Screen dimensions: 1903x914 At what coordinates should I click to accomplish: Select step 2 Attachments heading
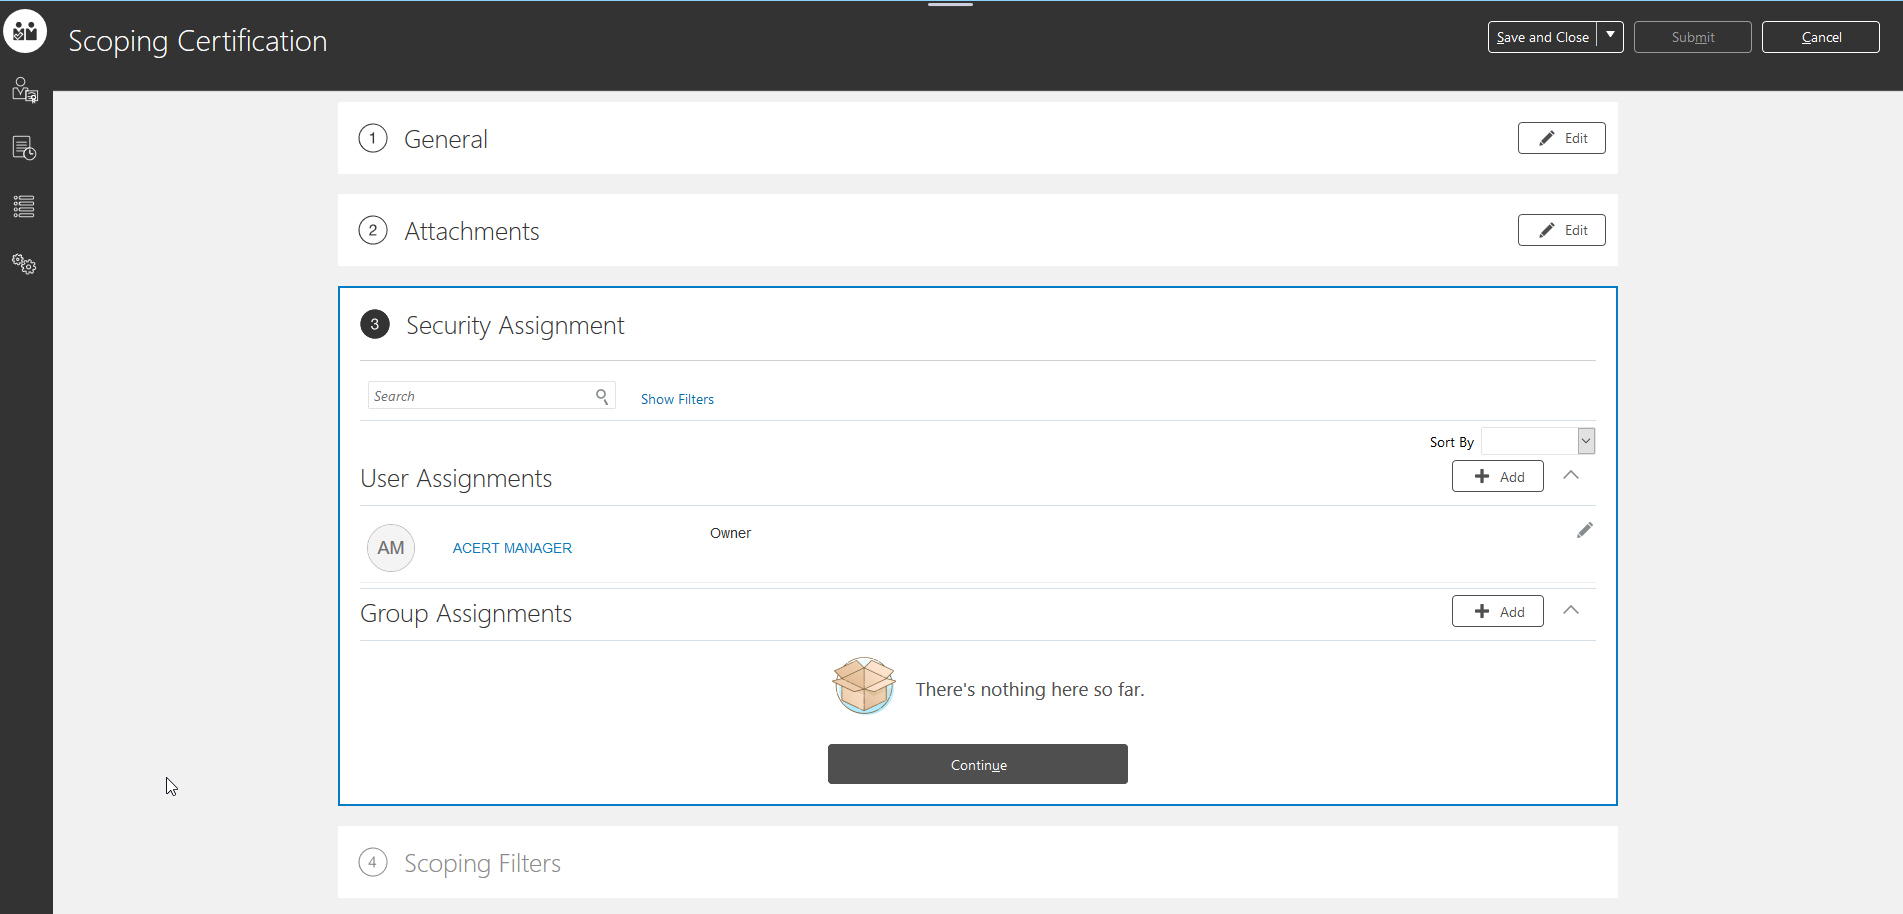471,231
